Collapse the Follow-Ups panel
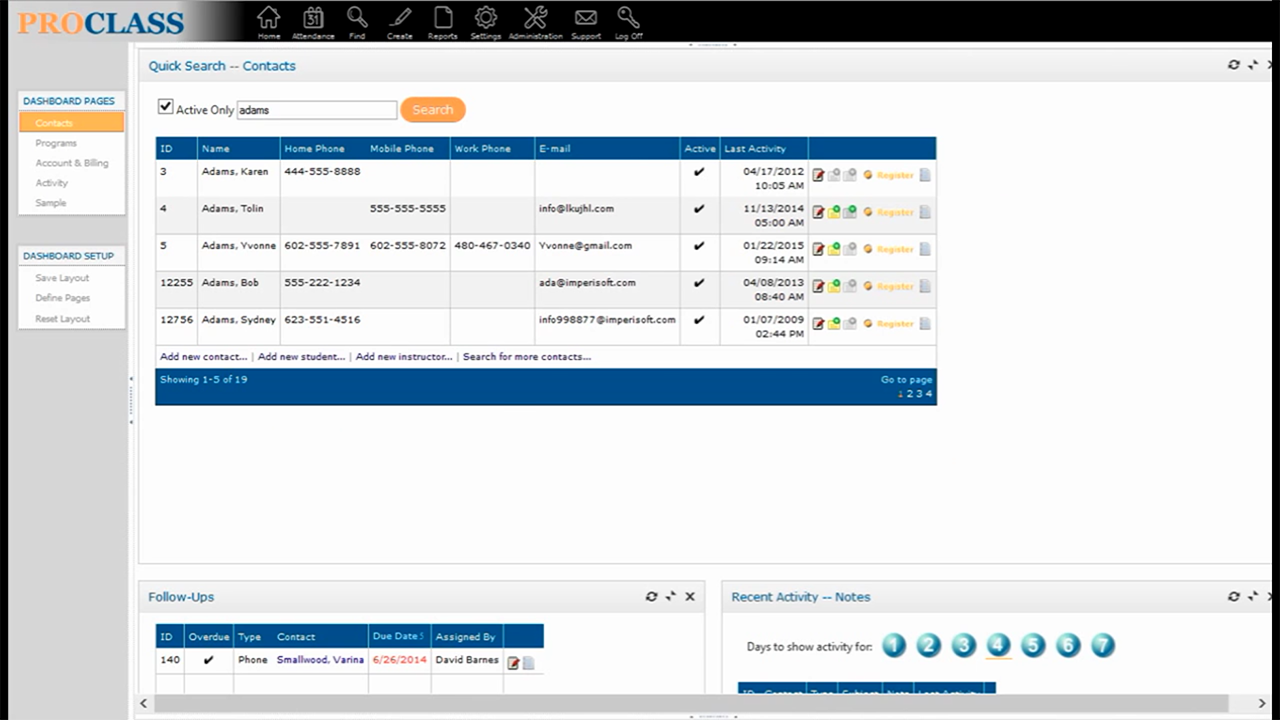1280x720 pixels. point(671,596)
